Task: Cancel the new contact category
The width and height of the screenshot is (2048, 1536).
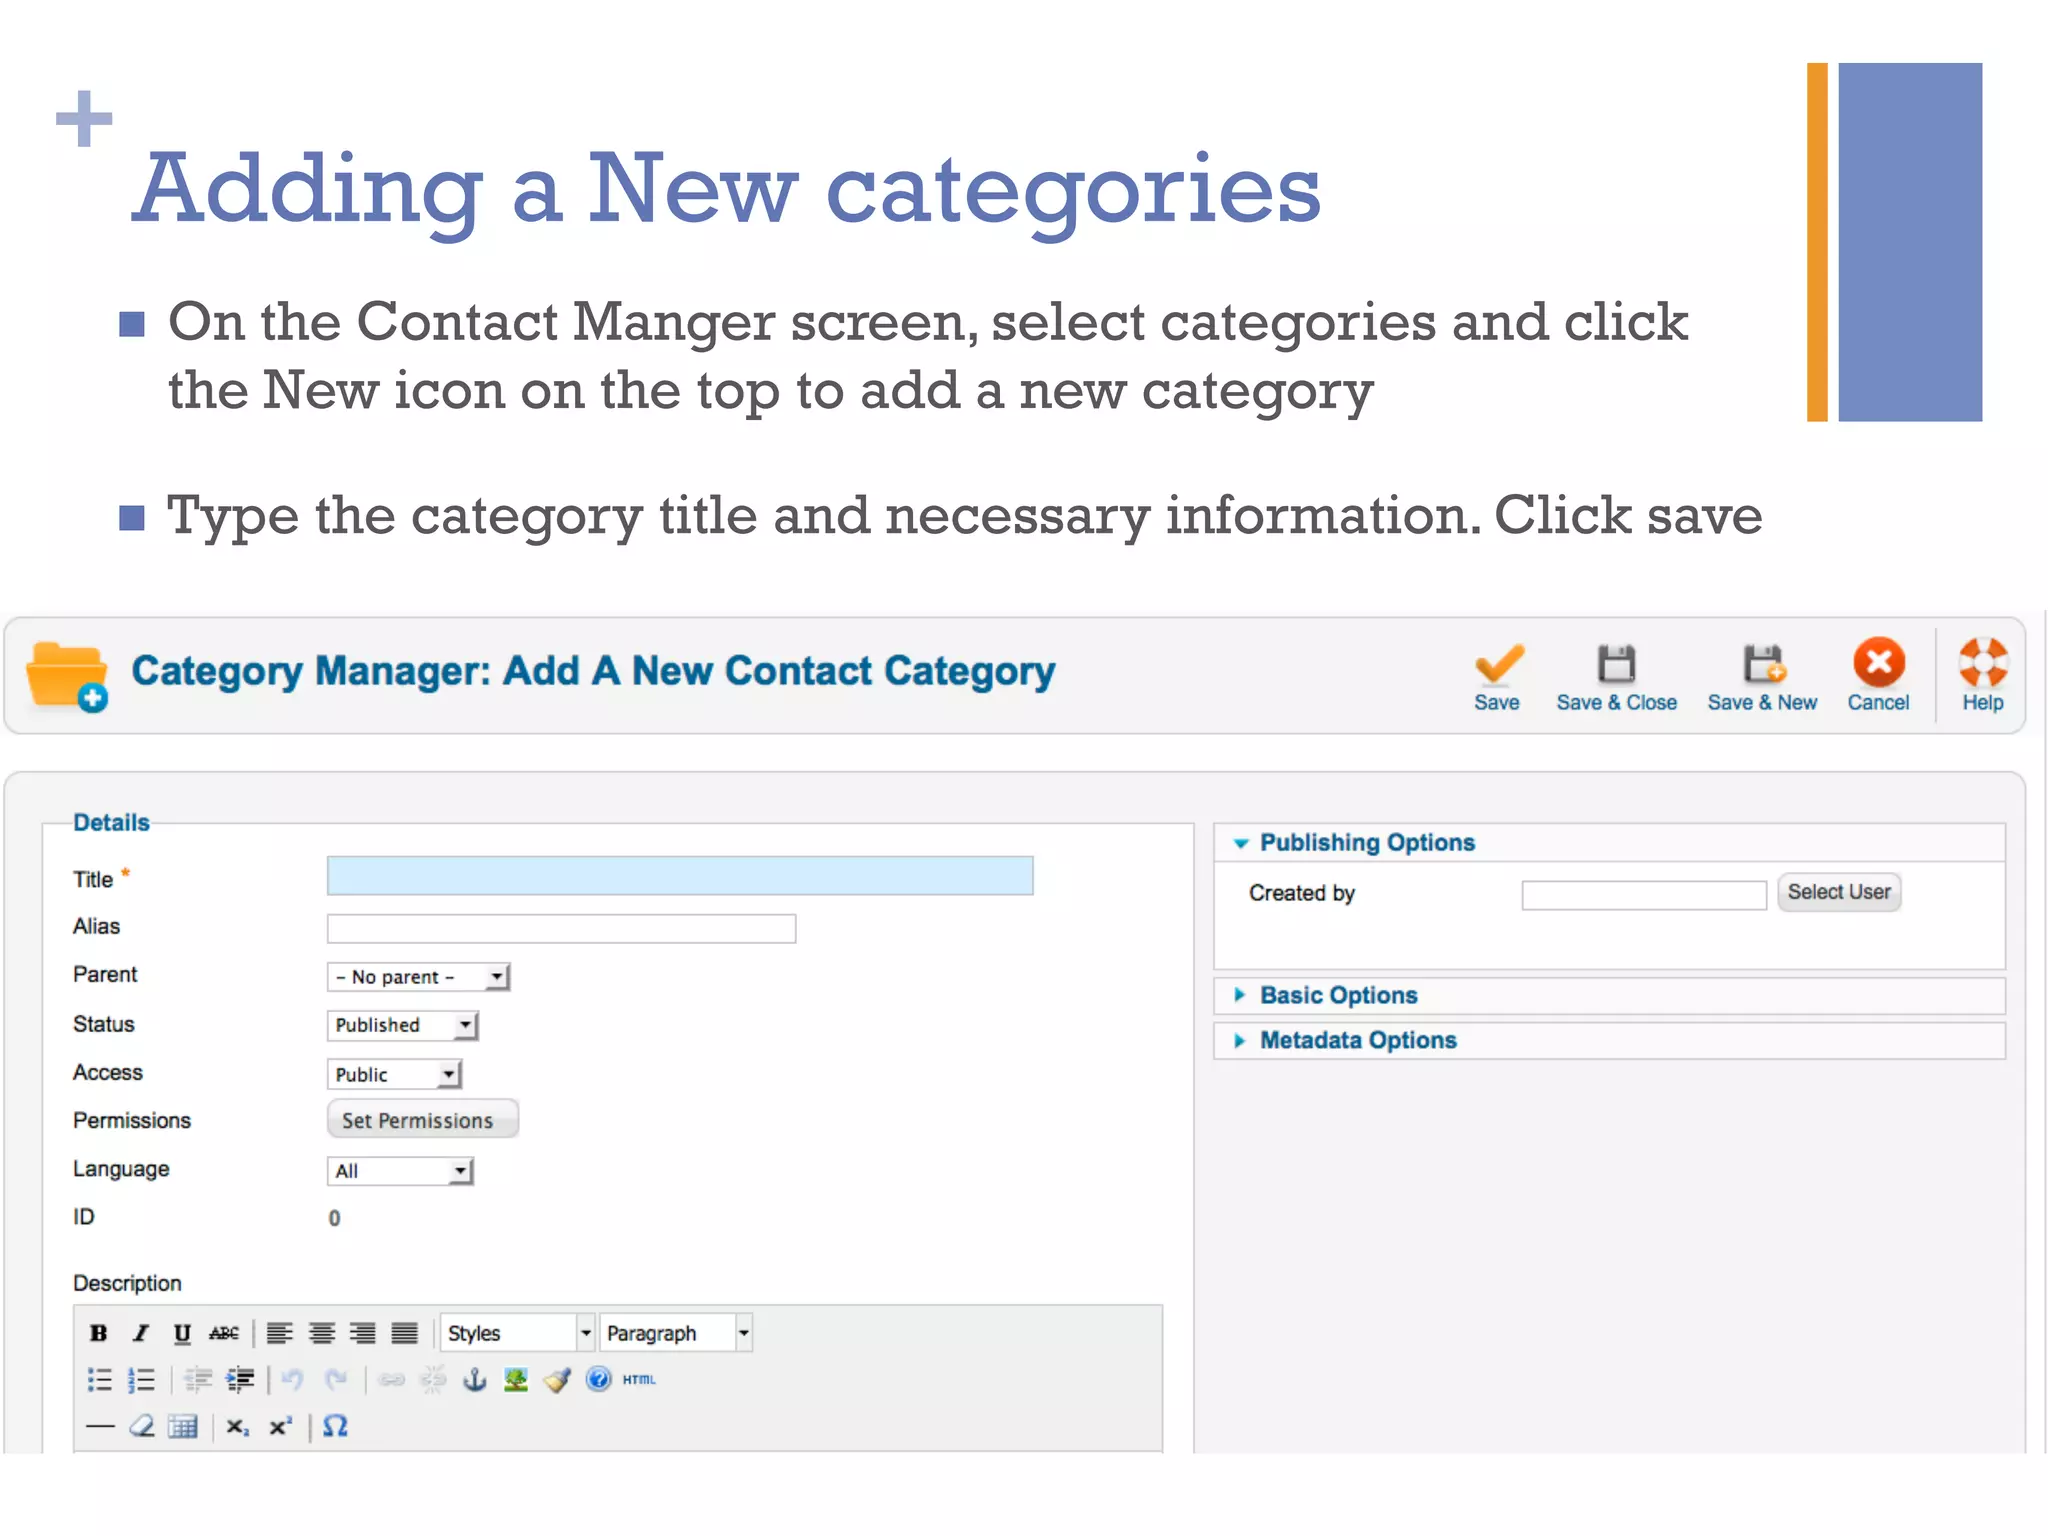Action: tap(1878, 675)
